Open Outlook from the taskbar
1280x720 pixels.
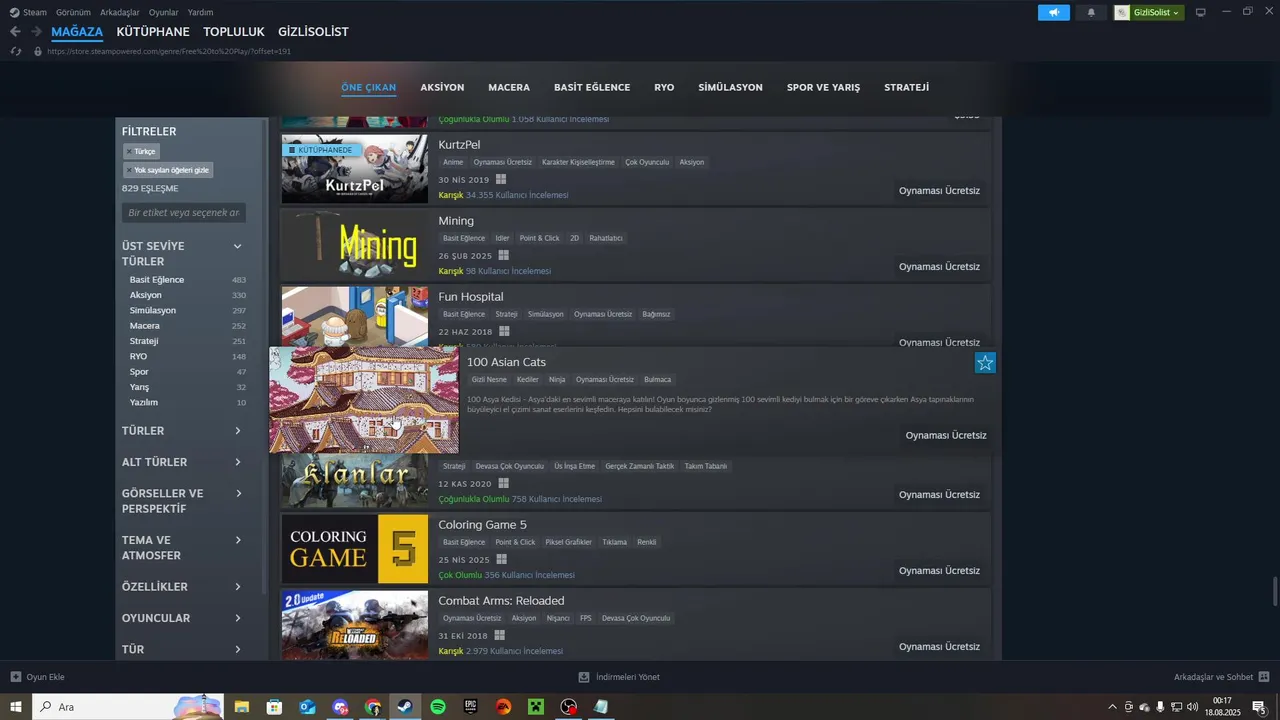pos(307,707)
